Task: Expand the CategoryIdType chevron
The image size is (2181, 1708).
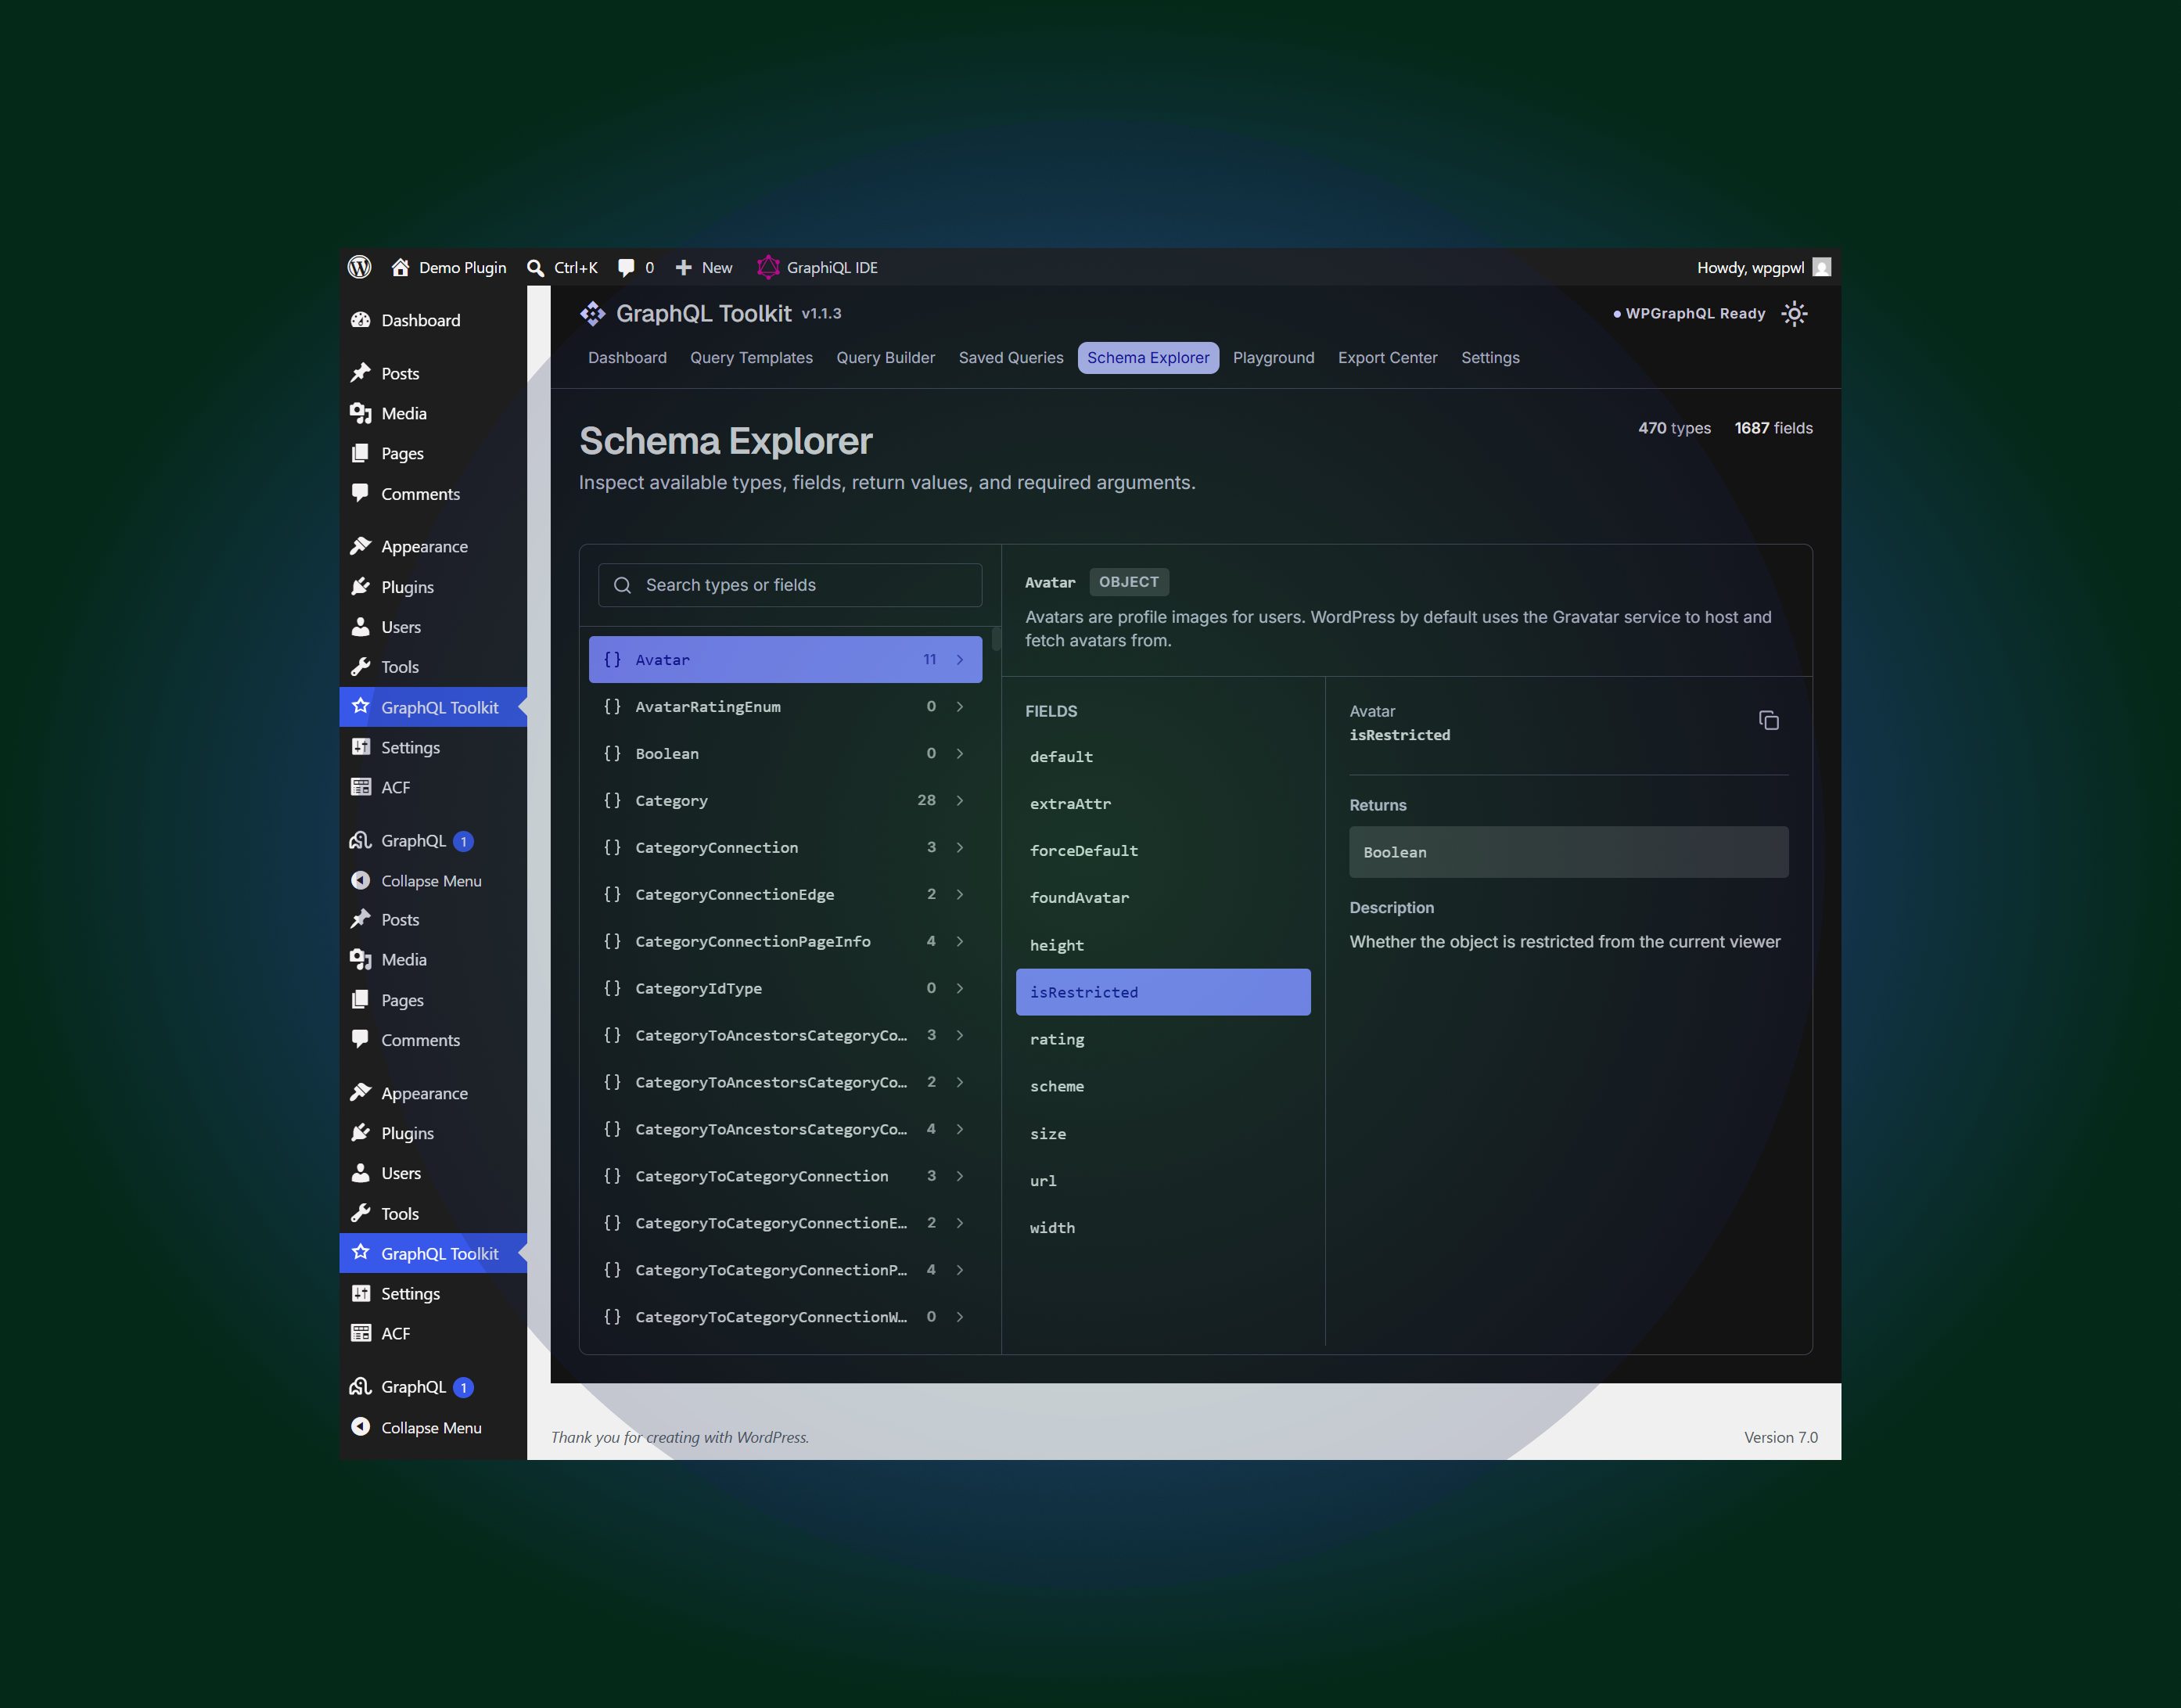Action: (x=960, y=988)
